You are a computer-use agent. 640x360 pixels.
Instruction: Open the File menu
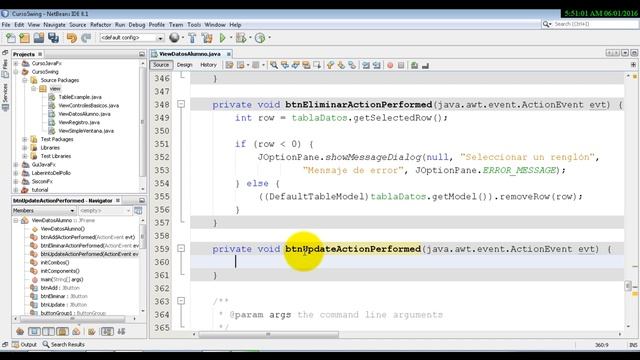6,25
